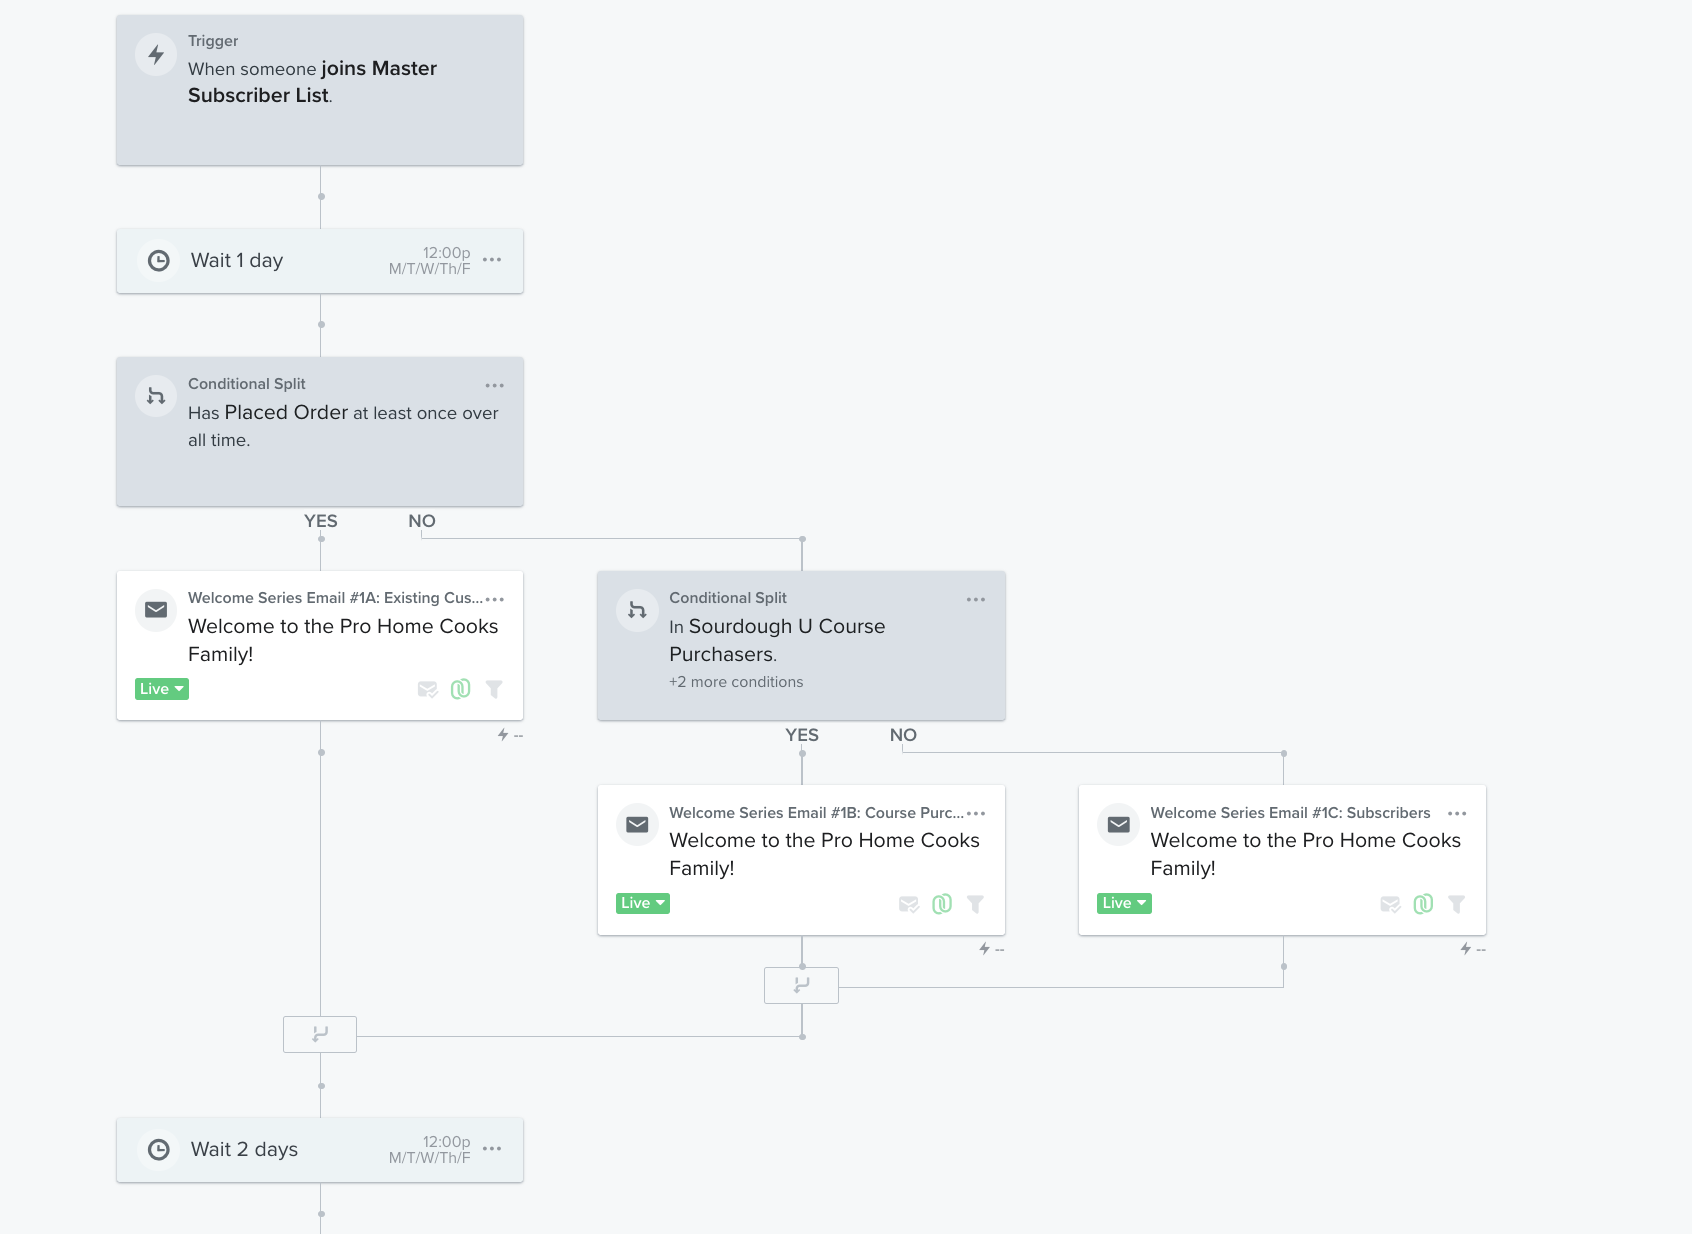Click the clock icon on Wait 1 day
The width and height of the screenshot is (1692, 1234).
tap(159, 261)
